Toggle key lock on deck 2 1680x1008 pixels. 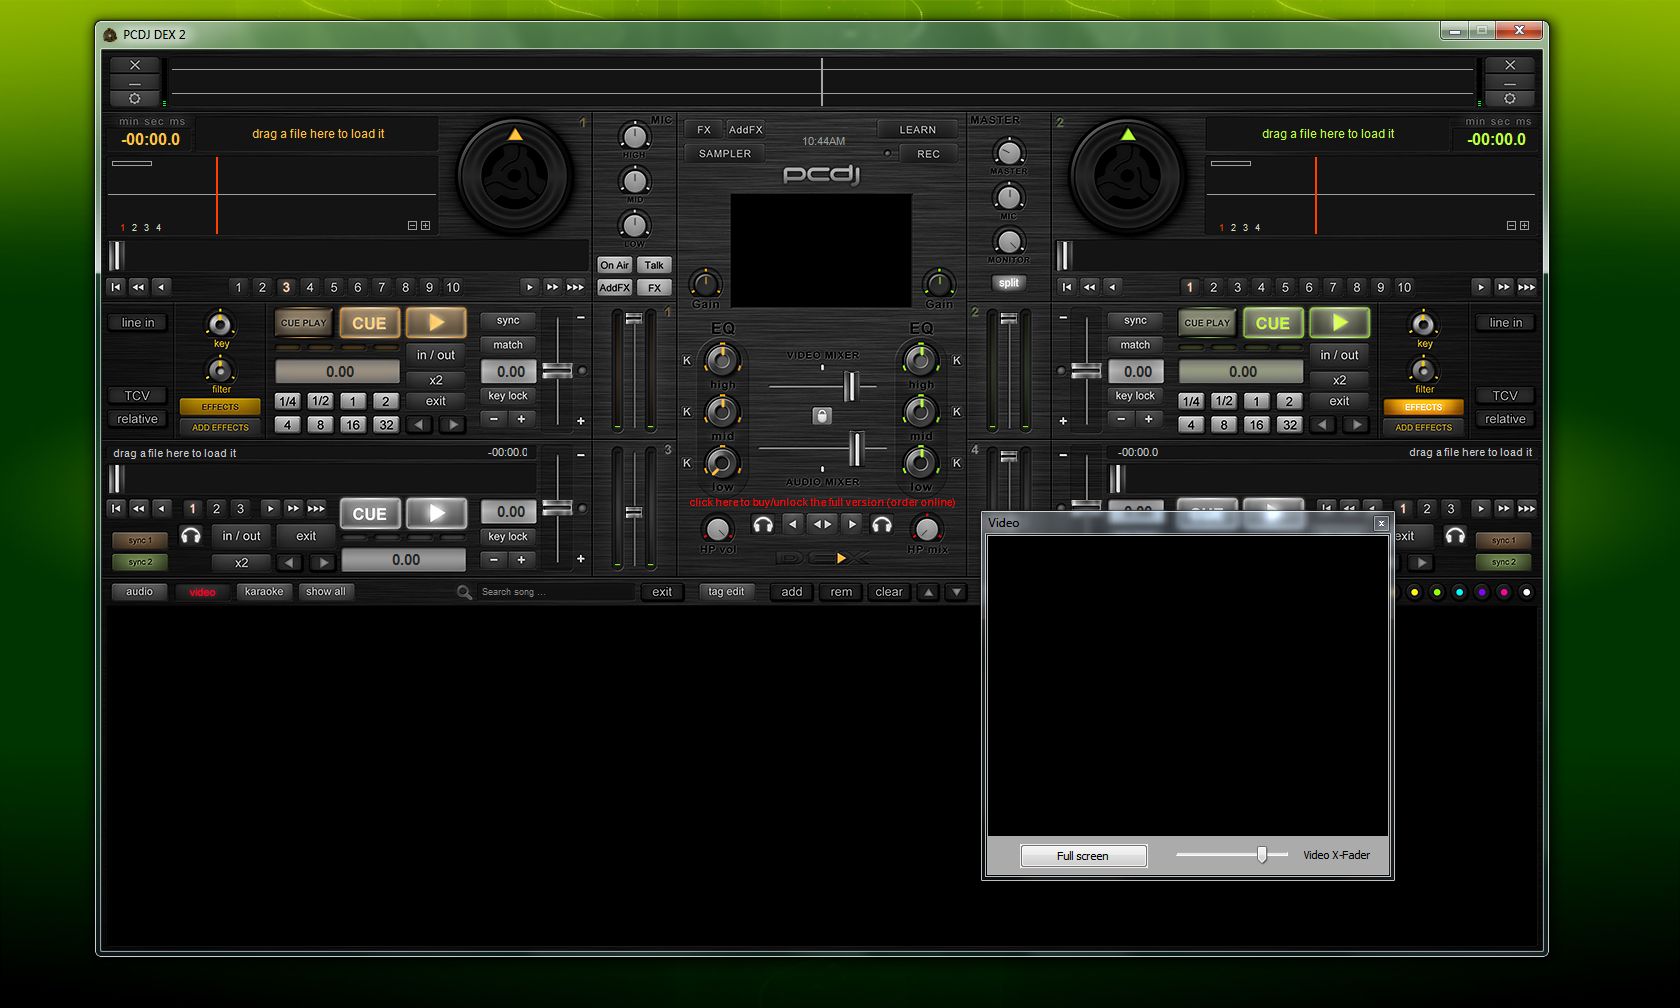(x=1135, y=396)
